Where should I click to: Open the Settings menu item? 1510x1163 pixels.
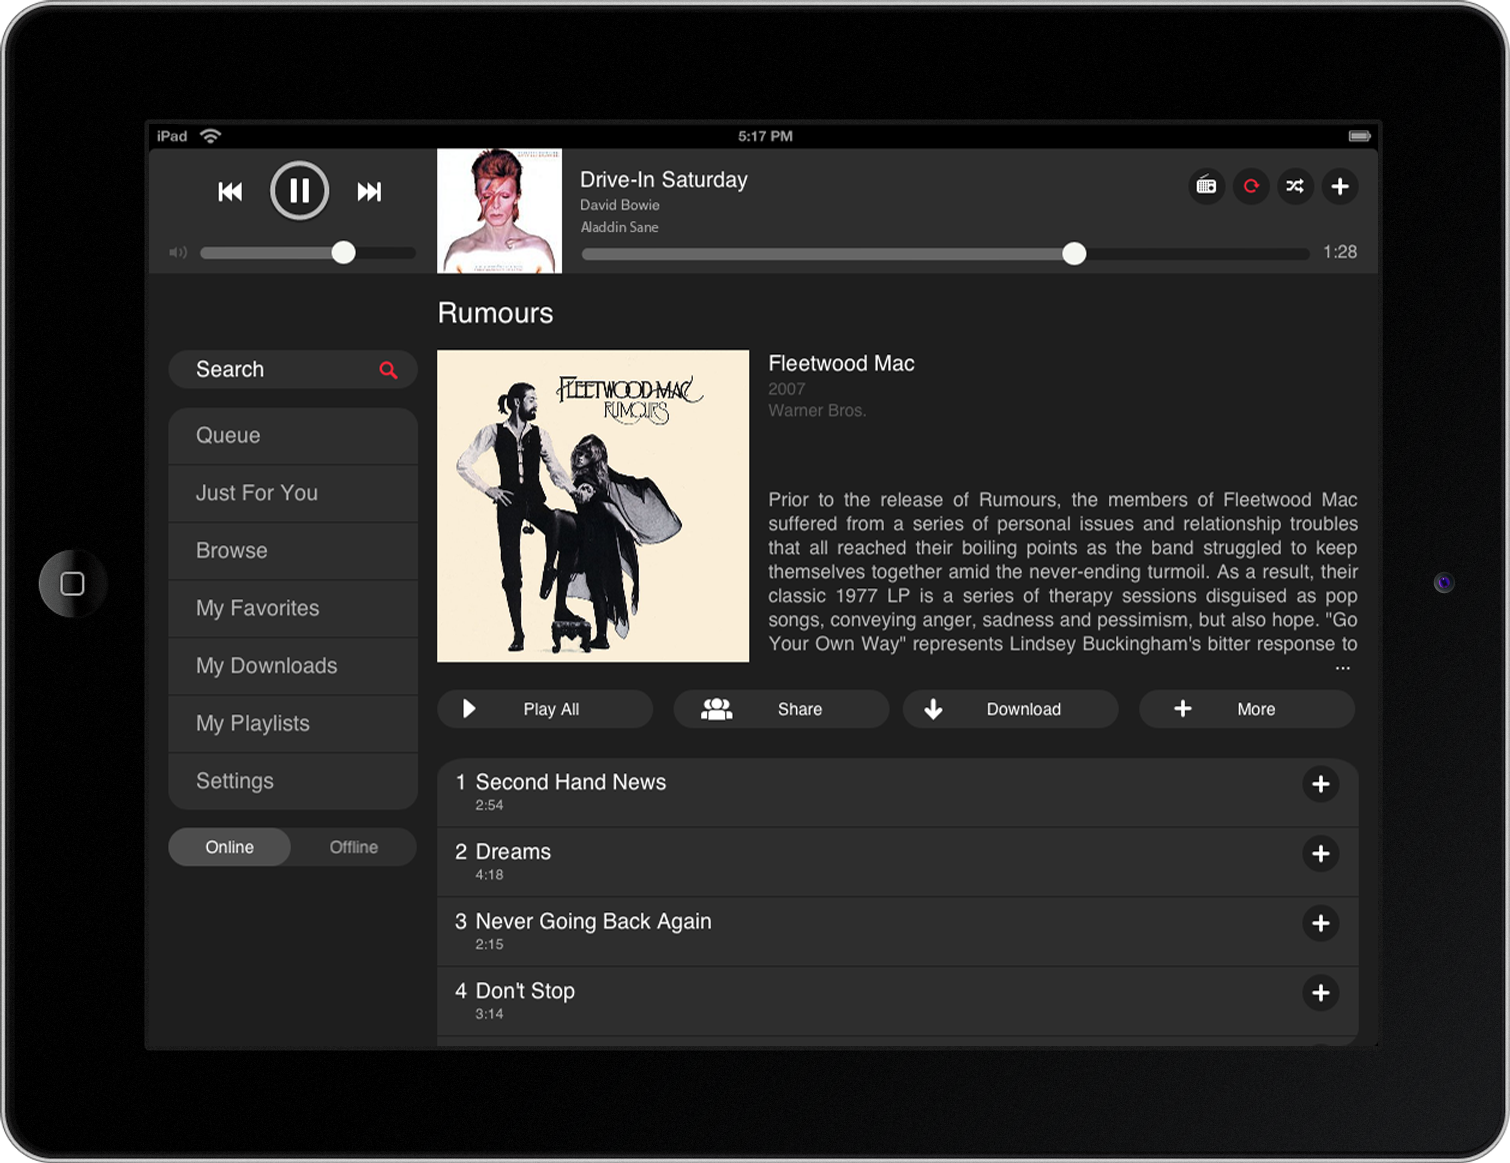point(292,781)
